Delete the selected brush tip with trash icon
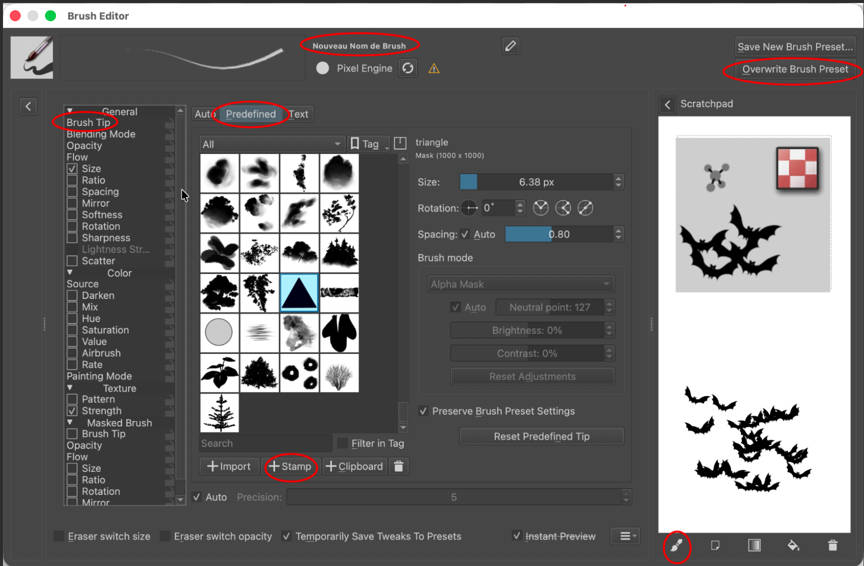The height and width of the screenshot is (566, 864). pyautogui.click(x=399, y=466)
